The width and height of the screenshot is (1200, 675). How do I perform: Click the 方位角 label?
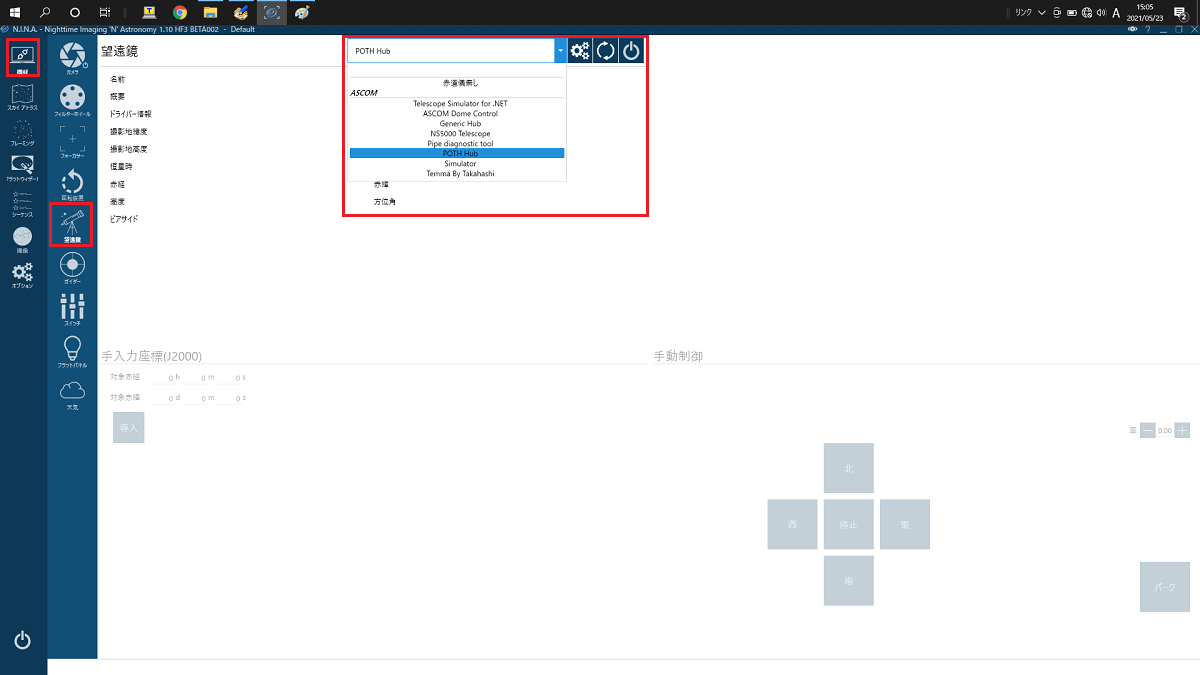coord(385,202)
